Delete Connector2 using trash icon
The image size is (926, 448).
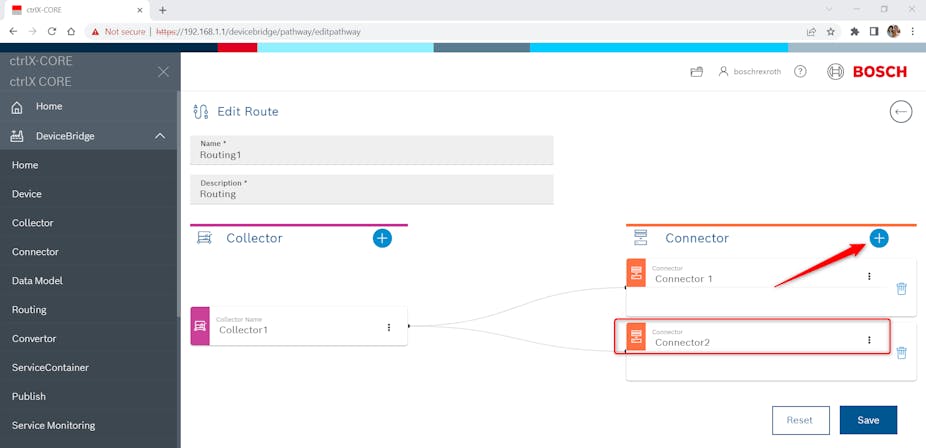click(x=901, y=352)
